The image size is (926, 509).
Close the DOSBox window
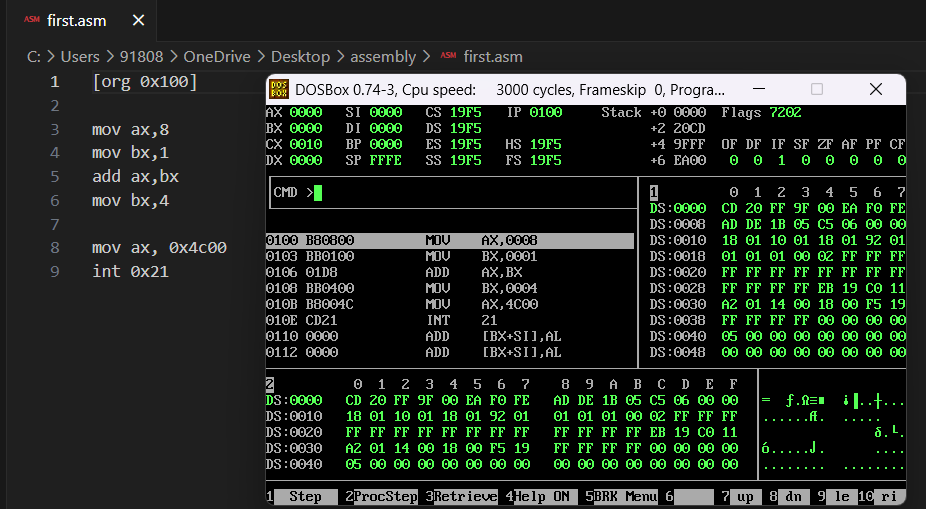tap(876, 89)
